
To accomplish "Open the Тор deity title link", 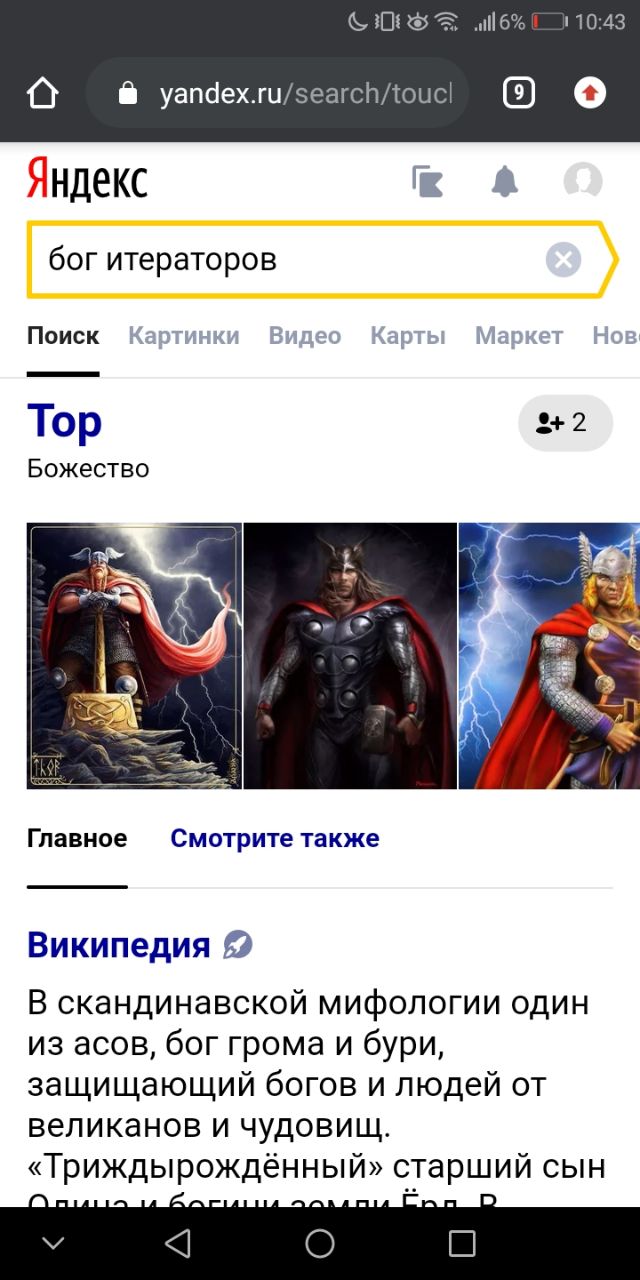I will point(65,421).
